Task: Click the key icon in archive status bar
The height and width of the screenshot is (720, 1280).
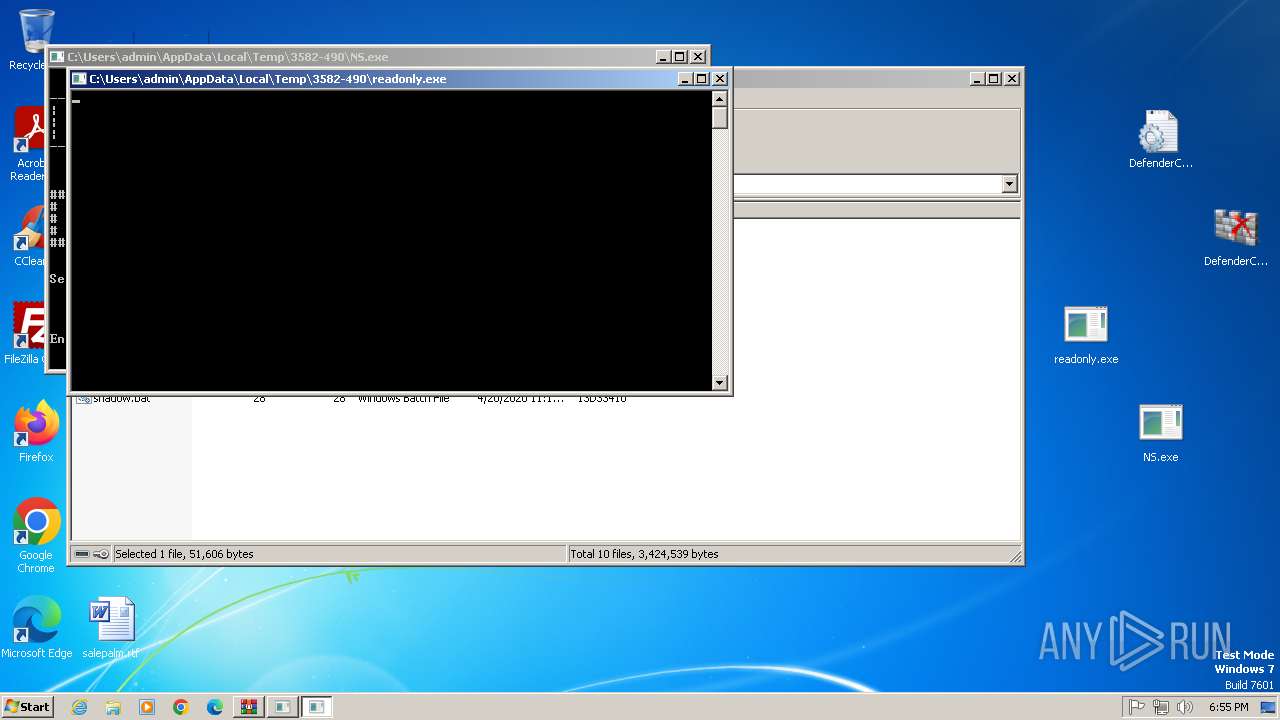Action: click(x=101, y=554)
